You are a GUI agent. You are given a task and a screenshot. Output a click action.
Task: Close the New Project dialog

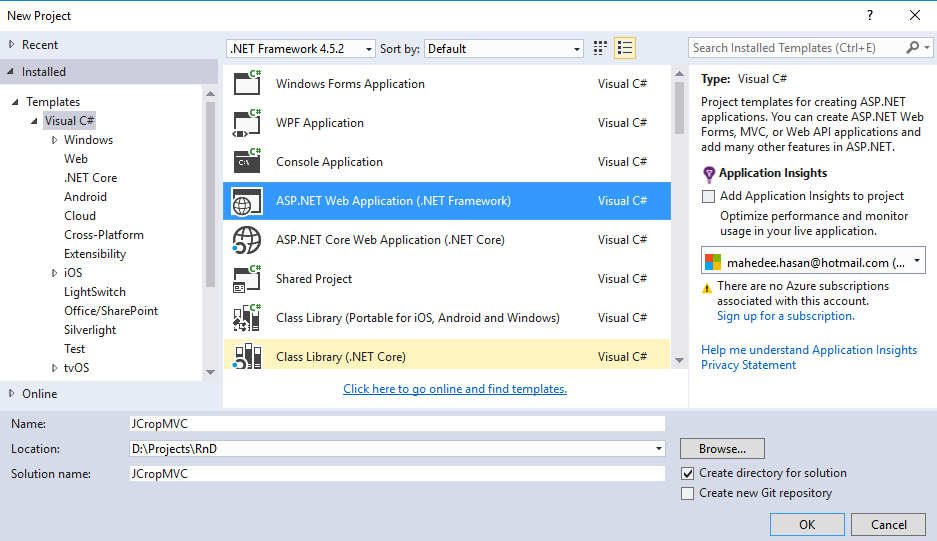pyautogui.click(x=915, y=16)
